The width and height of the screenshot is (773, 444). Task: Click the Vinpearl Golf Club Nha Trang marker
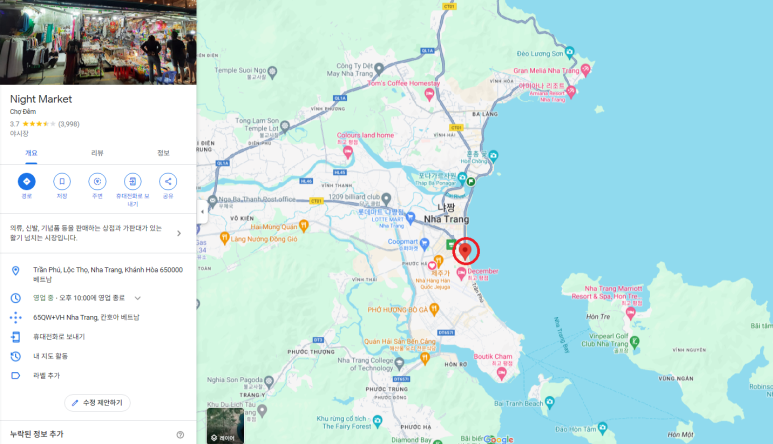[x=635, y=341]
